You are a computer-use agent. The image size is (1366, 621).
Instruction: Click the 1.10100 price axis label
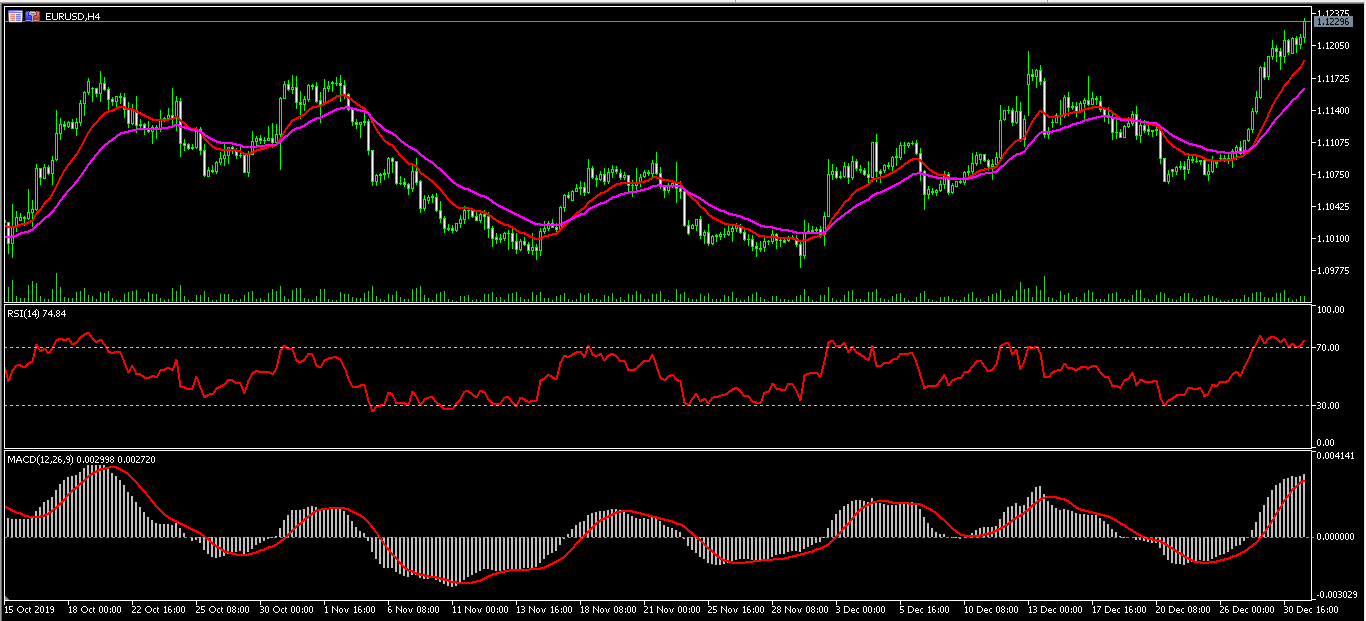(x=1332, y=239)
